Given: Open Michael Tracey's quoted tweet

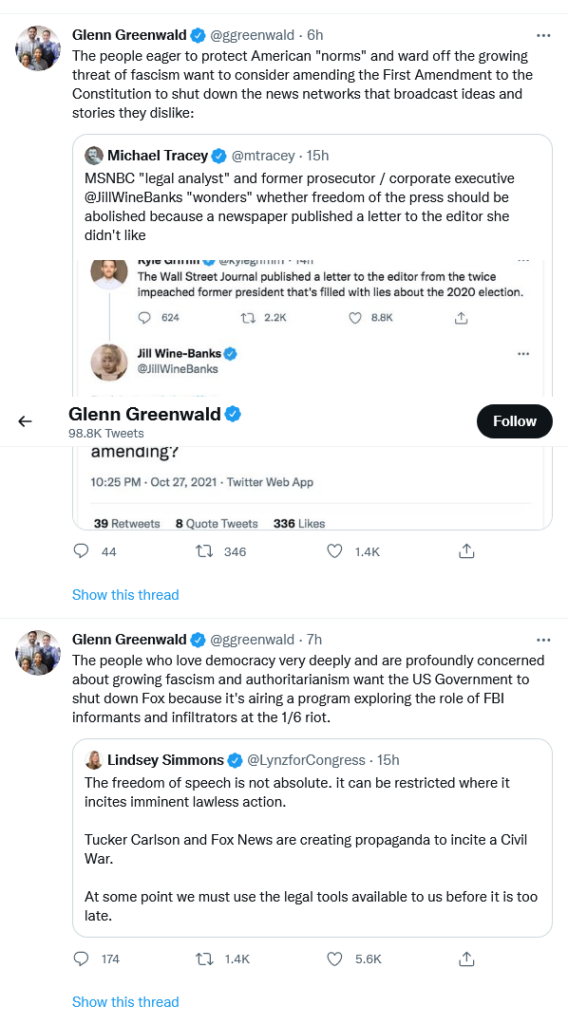Looking at the screenshot, I should (x=312, y=332).
